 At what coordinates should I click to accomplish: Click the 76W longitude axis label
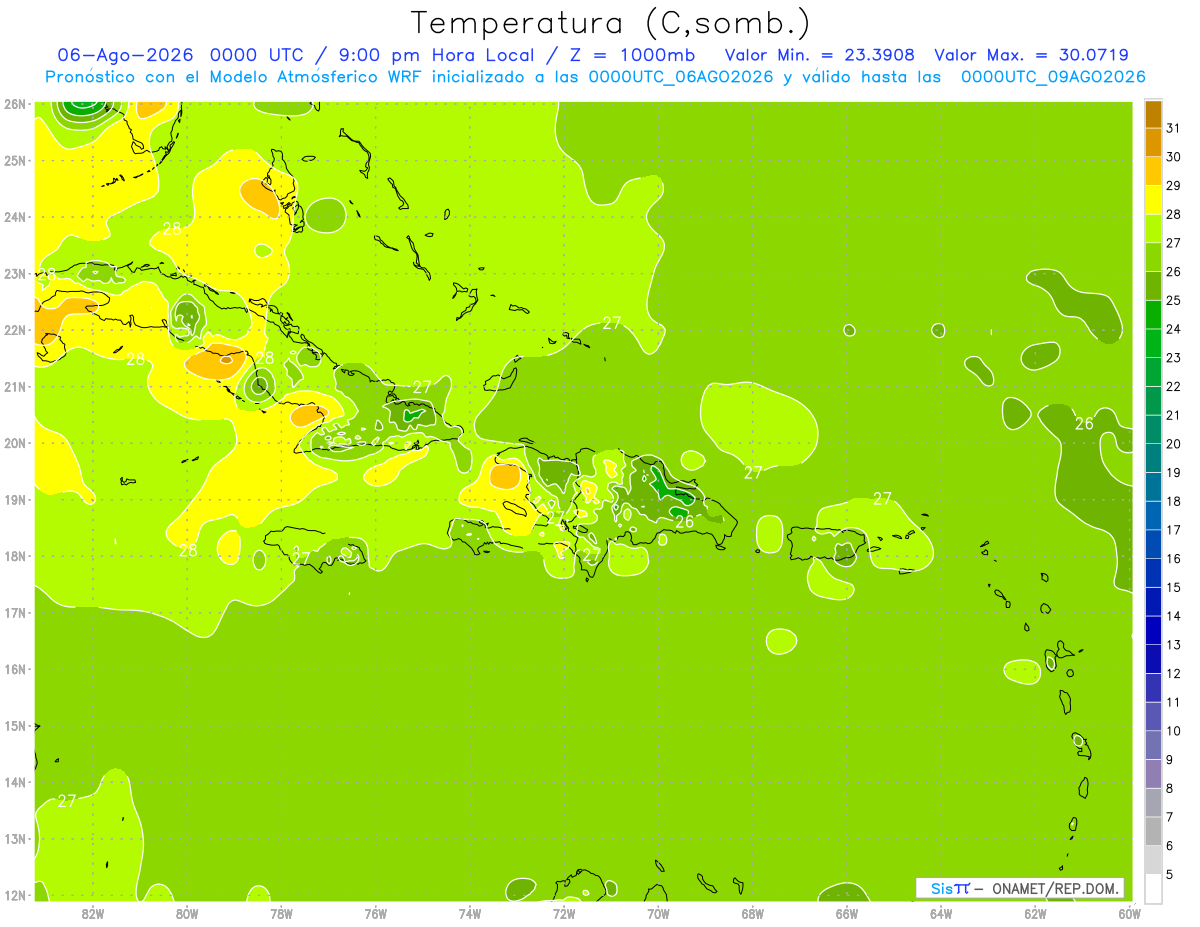point(376,913)
